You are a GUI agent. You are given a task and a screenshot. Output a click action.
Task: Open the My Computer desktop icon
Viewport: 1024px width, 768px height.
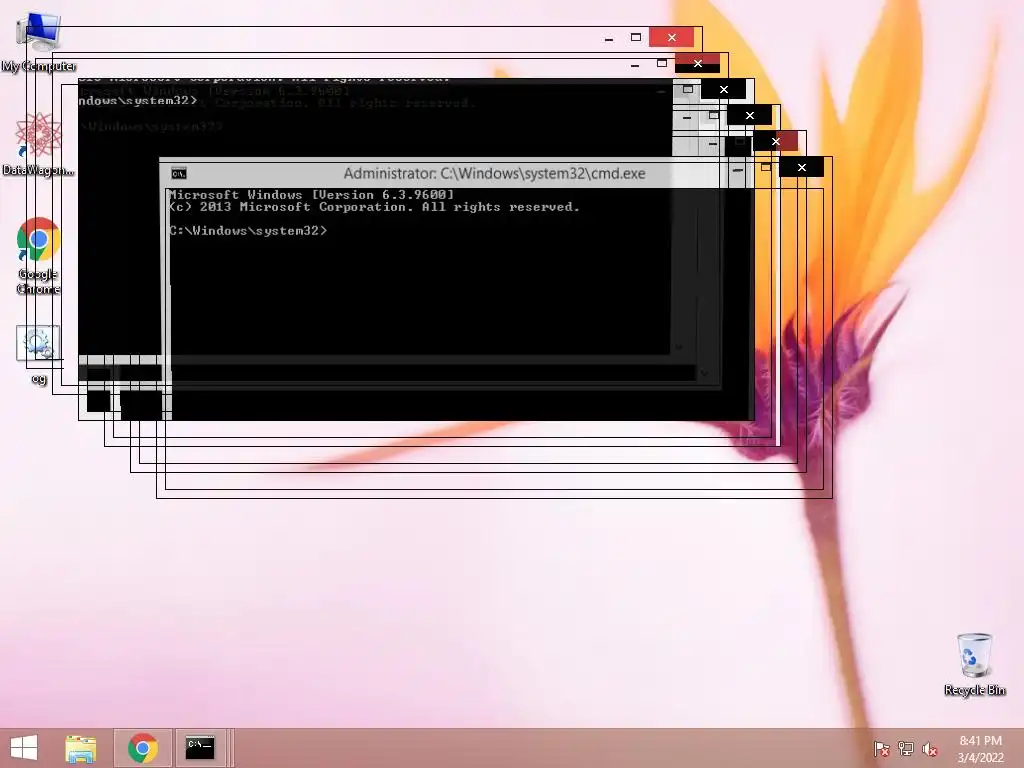coord(39,42)
